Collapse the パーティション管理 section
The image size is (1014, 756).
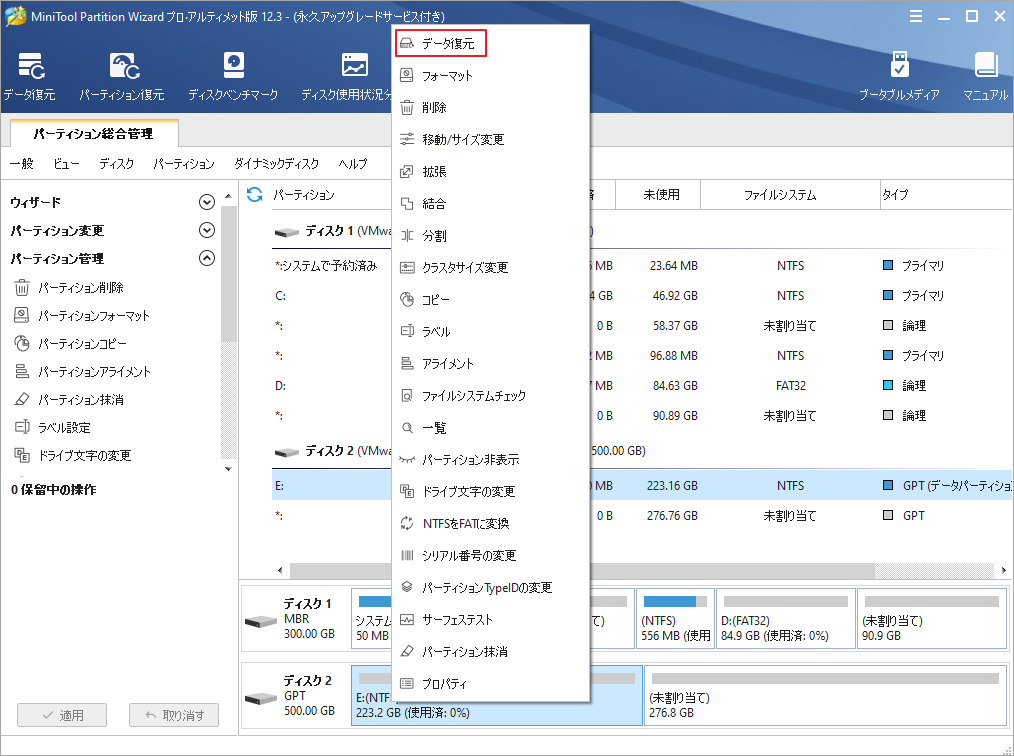[207, 258]
